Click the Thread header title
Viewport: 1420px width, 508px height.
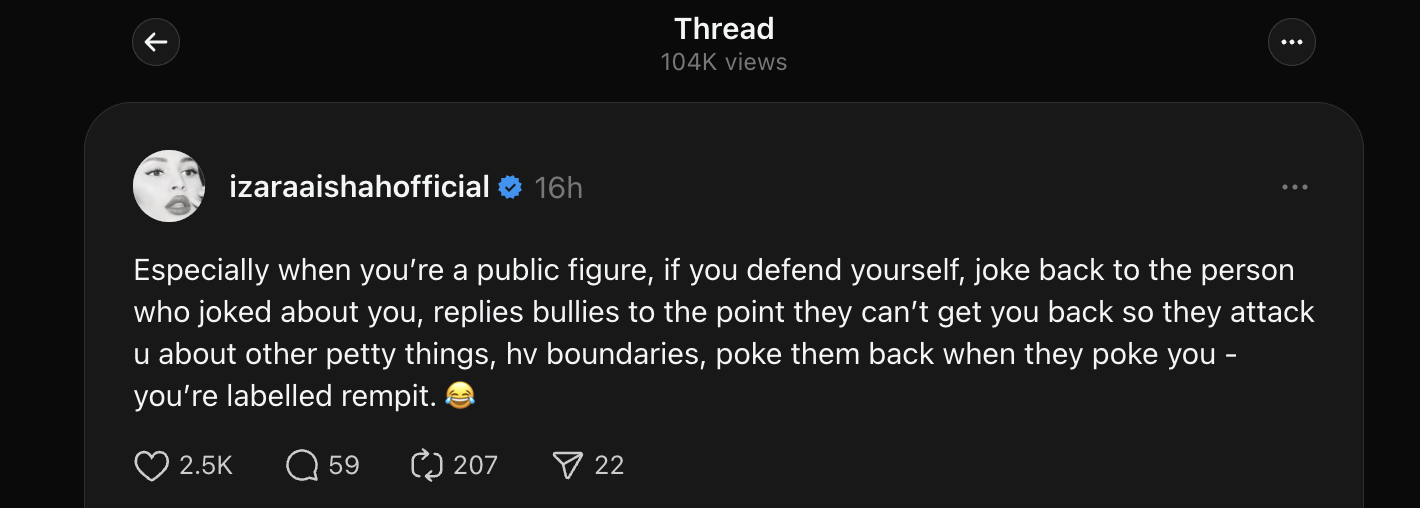point(723,28)
